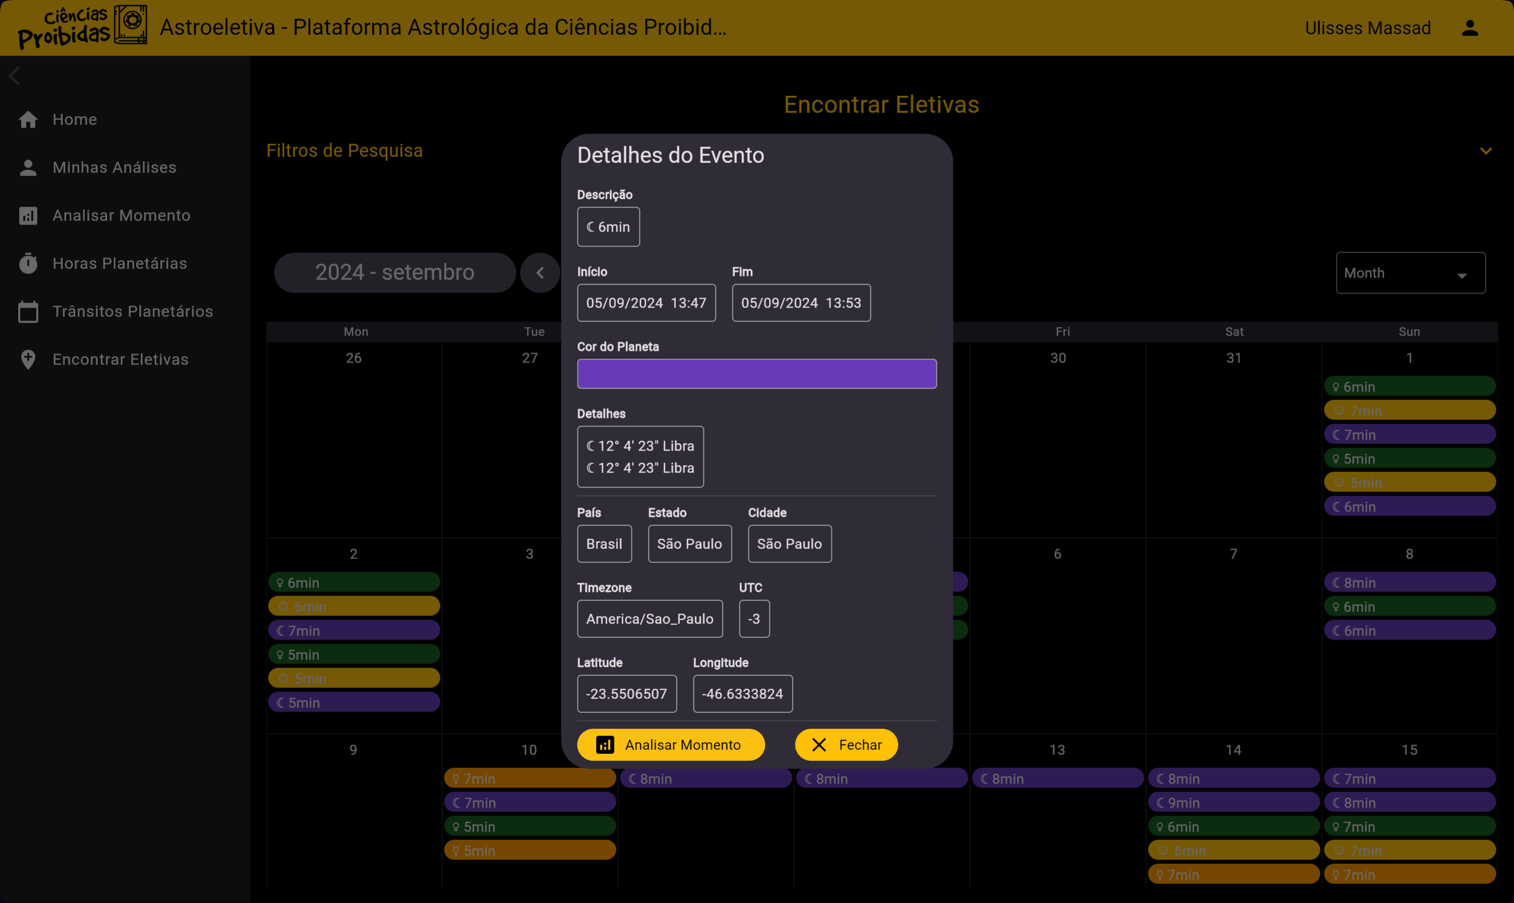Screen dimensions: 1514x903
Task: Close the dialog with Fechar button
Action: pyautogui.click(x=846, y=745)
